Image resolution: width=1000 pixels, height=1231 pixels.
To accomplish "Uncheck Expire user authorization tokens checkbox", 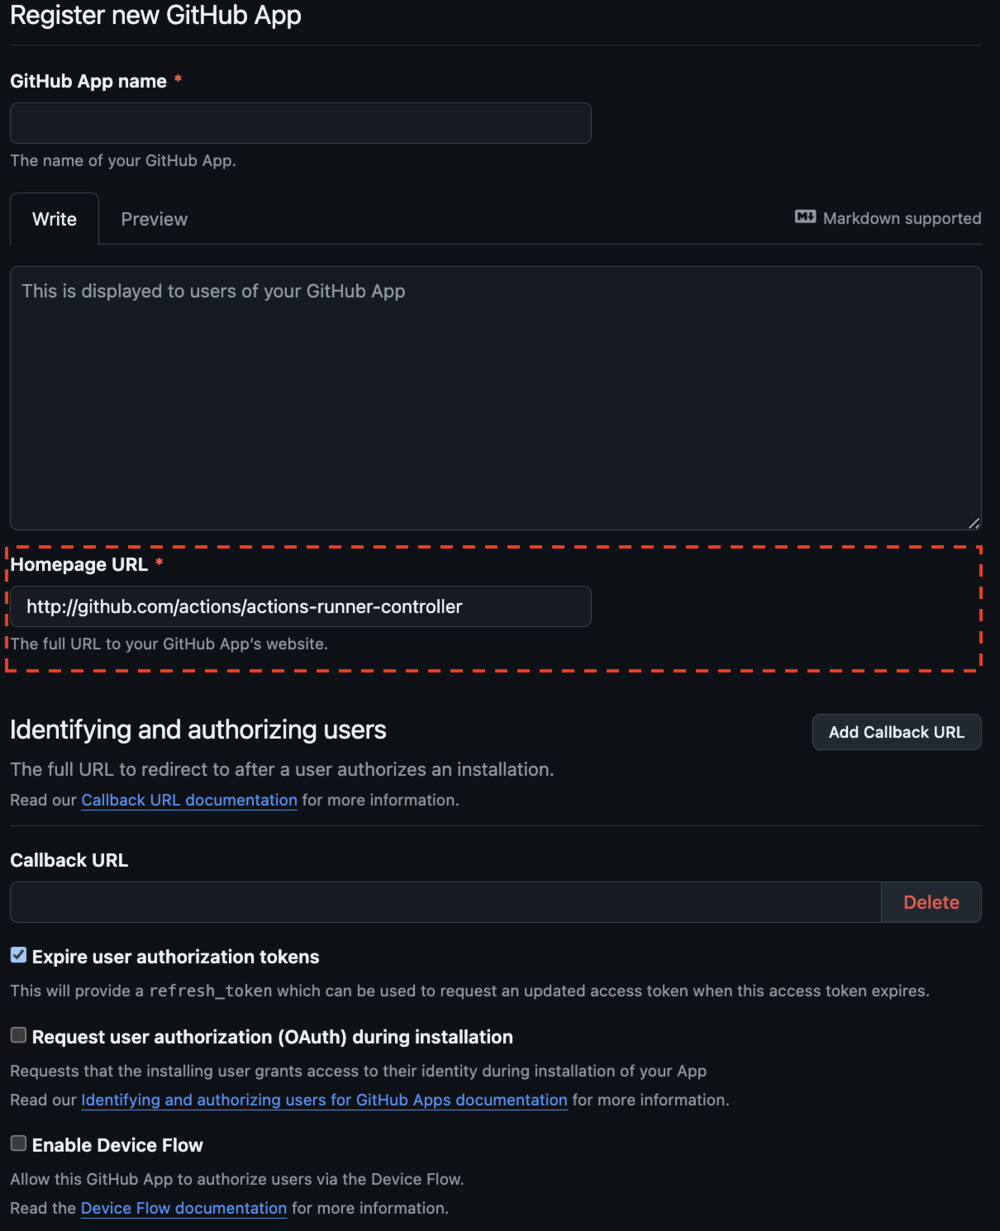I will click(x=19, y=956).
